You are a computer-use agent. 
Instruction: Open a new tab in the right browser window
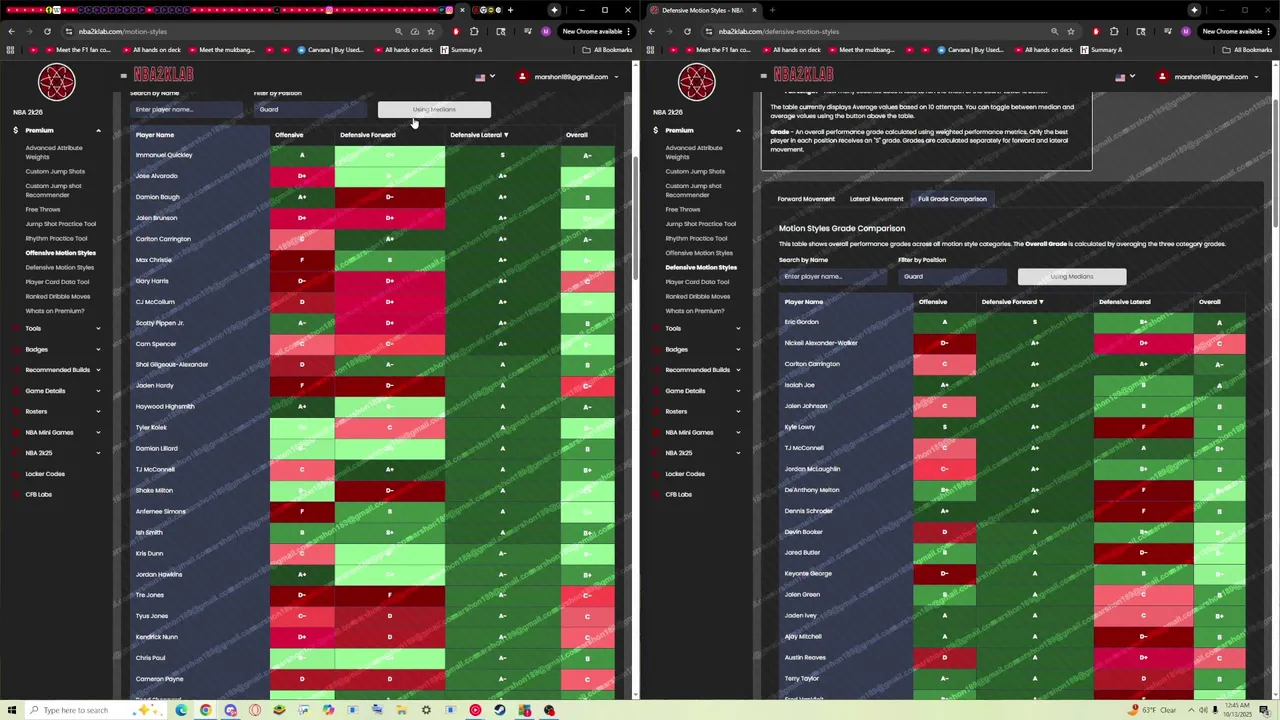point(772,10)
